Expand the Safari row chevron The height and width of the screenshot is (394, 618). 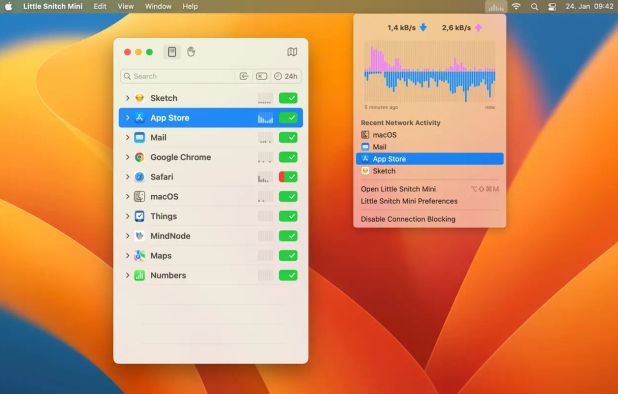[x=127, y=177]
